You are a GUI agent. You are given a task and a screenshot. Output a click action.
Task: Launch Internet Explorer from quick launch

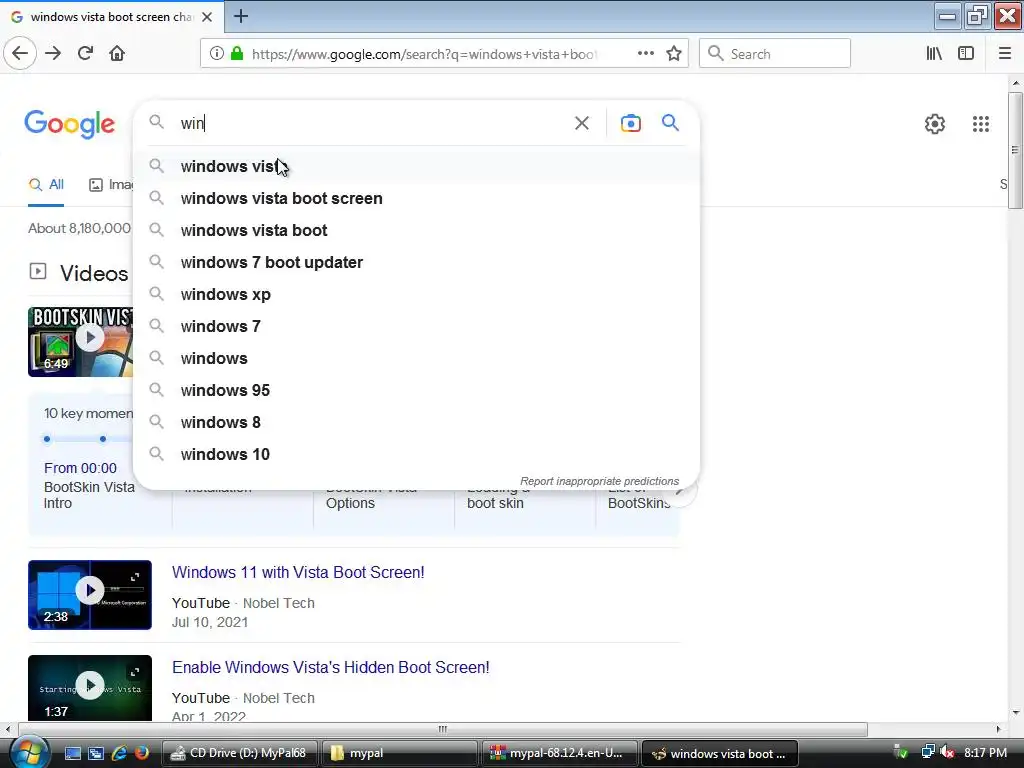click(119, 753)
